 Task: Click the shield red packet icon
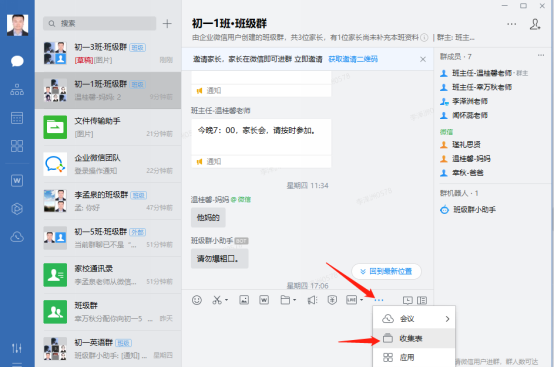pos(332,300)
